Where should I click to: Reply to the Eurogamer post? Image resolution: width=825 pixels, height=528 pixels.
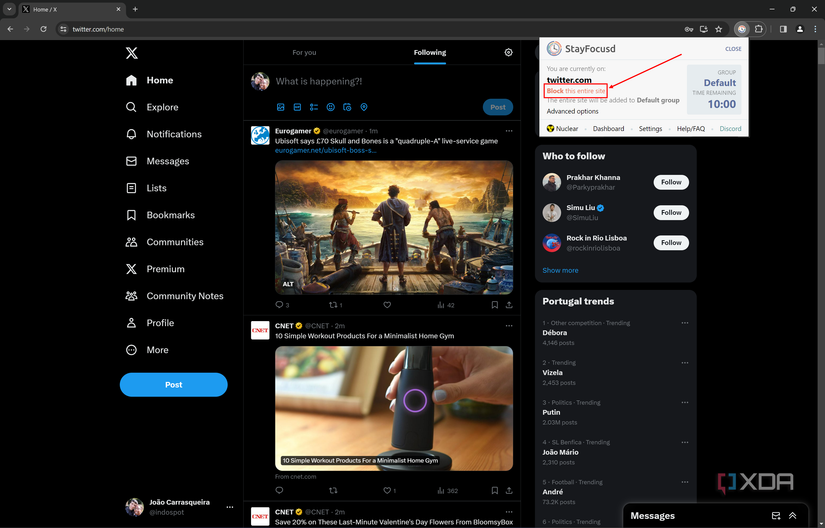point(279,305)
